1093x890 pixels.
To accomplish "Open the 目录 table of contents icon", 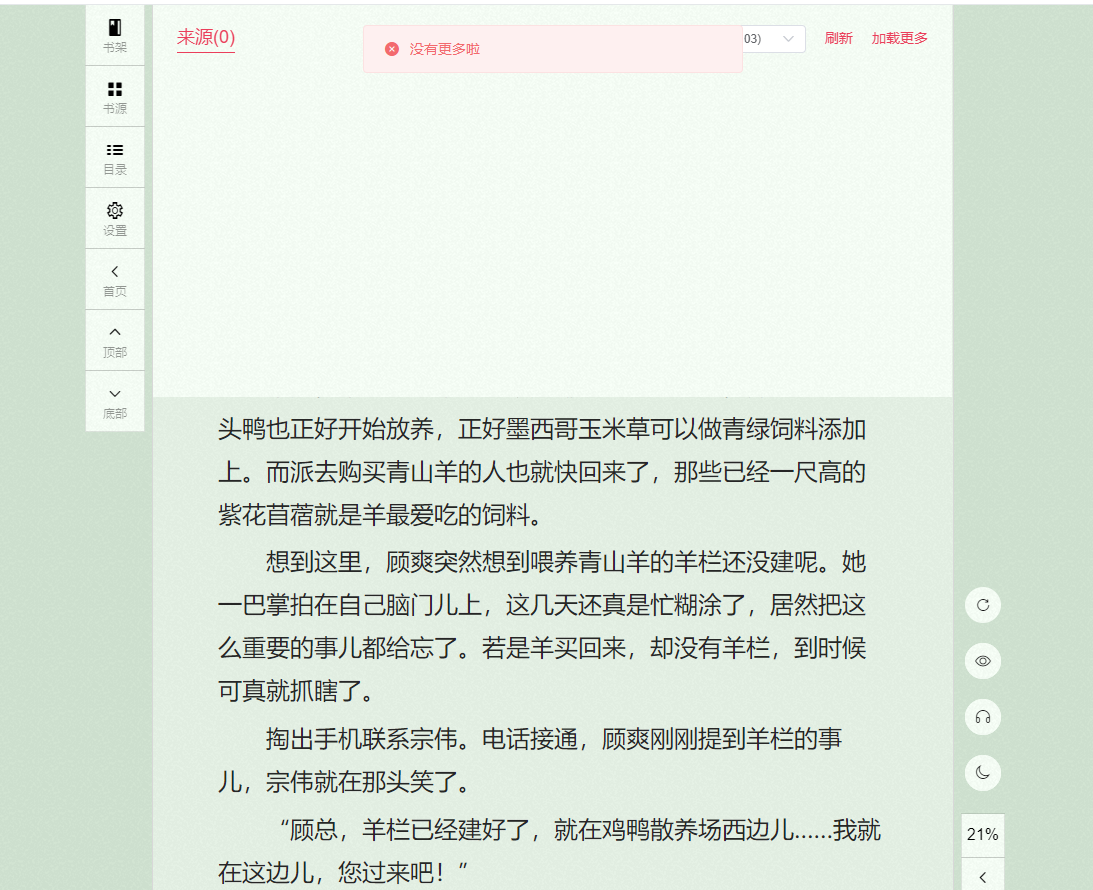I will point(115,158).
